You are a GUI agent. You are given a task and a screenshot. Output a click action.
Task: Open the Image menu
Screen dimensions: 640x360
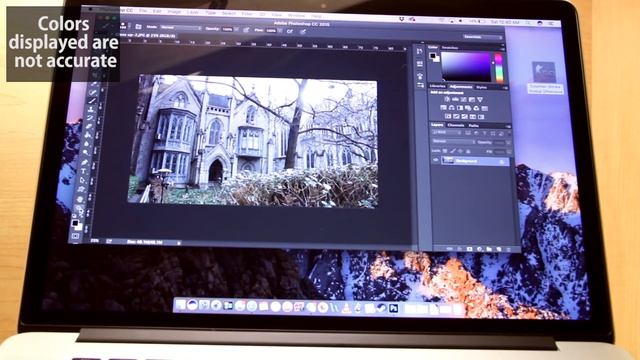174,12
